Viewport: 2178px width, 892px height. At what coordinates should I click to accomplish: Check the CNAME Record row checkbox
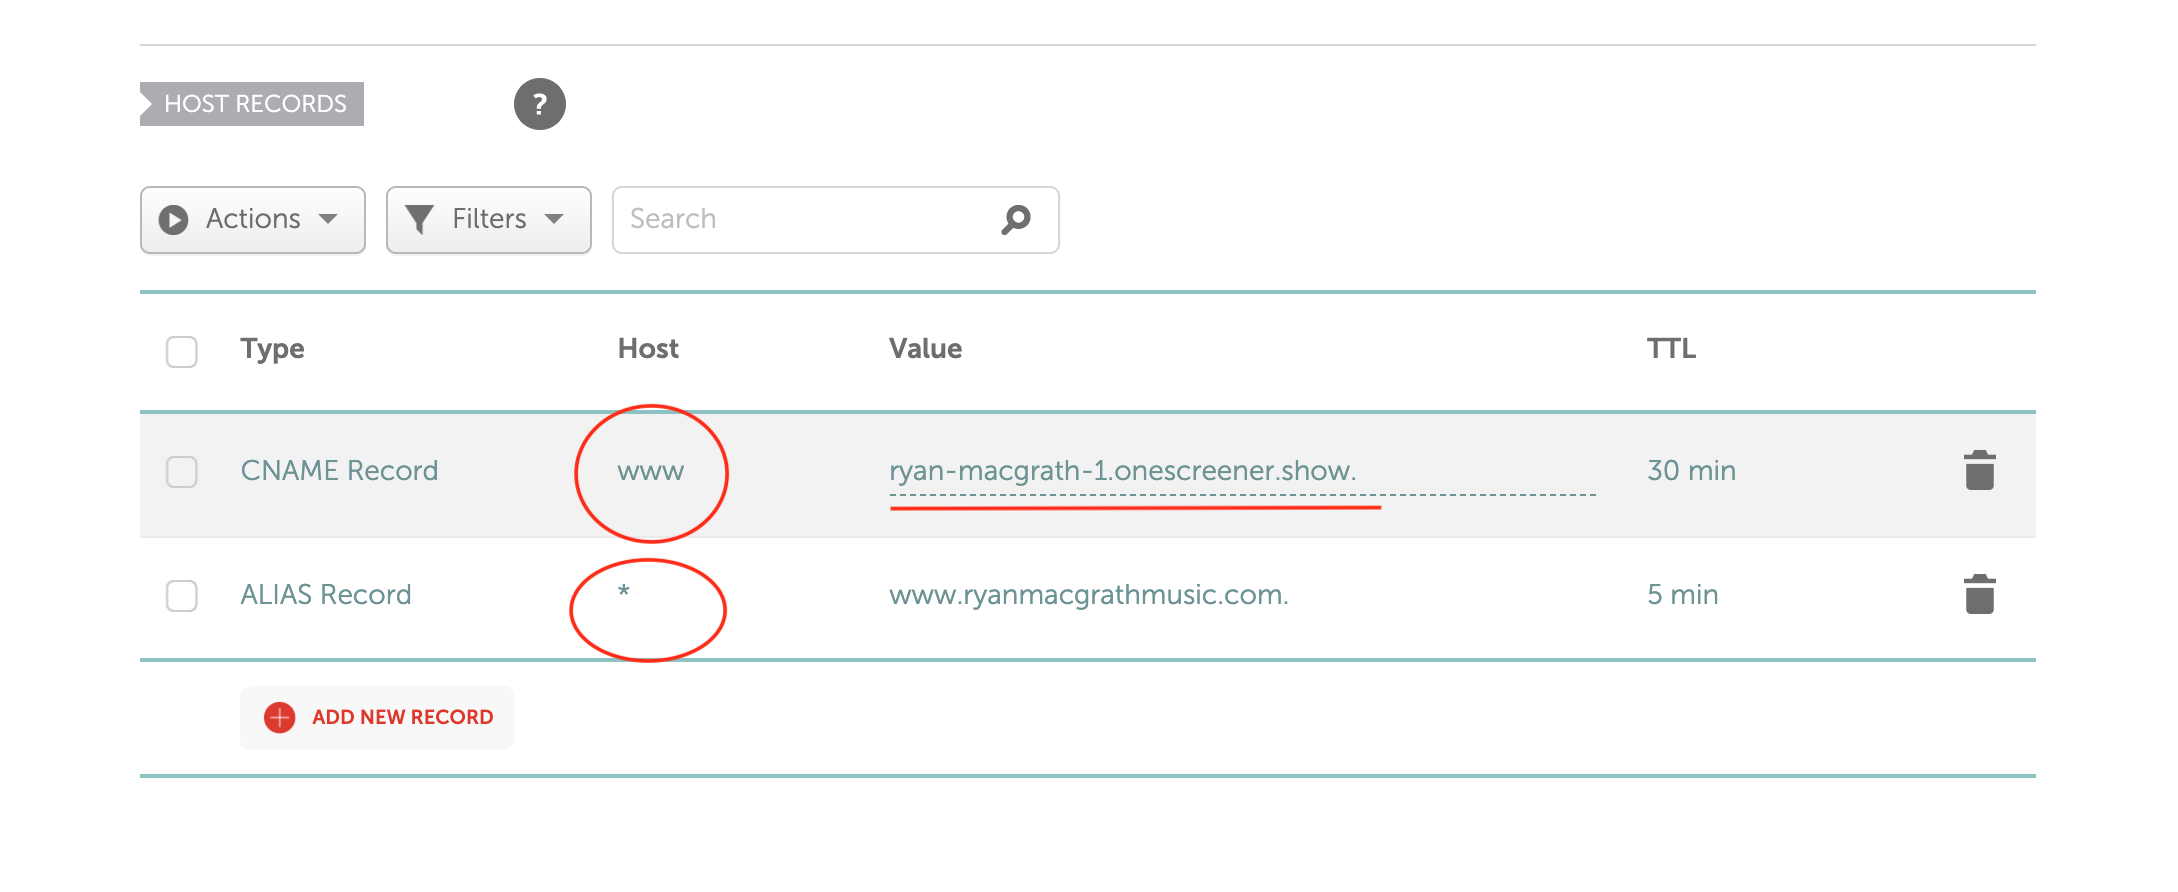point(182,472)
